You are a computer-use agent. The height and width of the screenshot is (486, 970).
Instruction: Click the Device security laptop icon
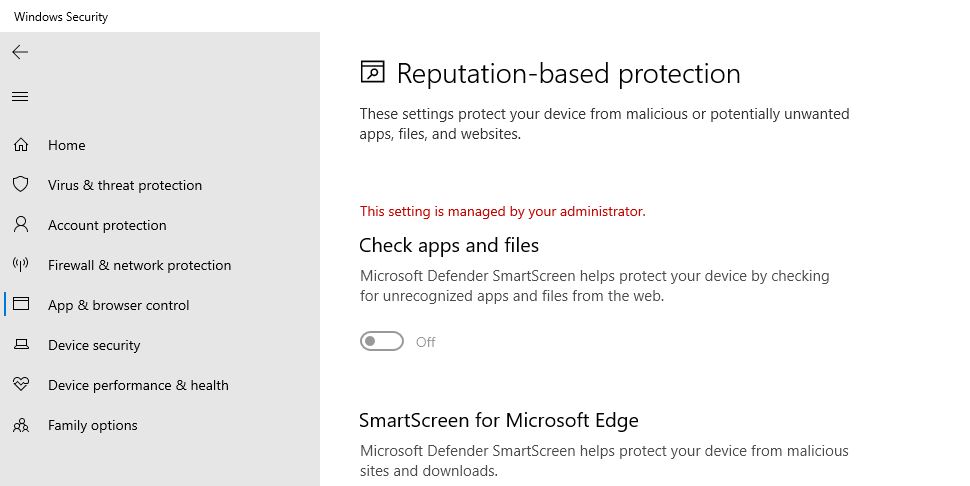click(x=21, y=344)
